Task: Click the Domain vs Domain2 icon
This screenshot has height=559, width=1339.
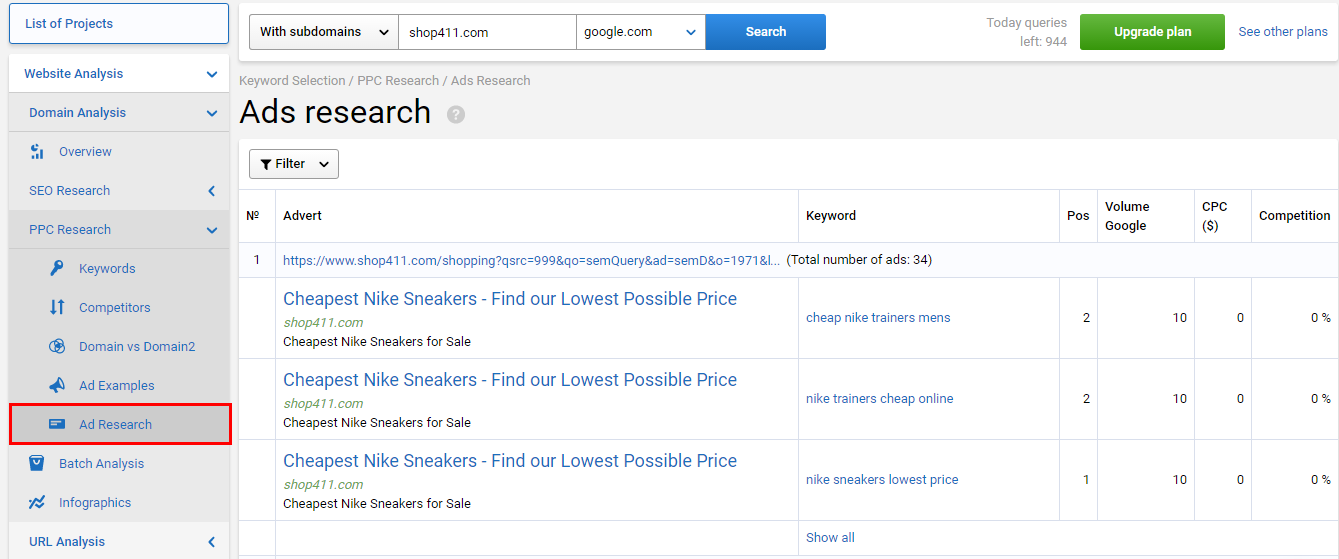Action: [x=57, y=347]
